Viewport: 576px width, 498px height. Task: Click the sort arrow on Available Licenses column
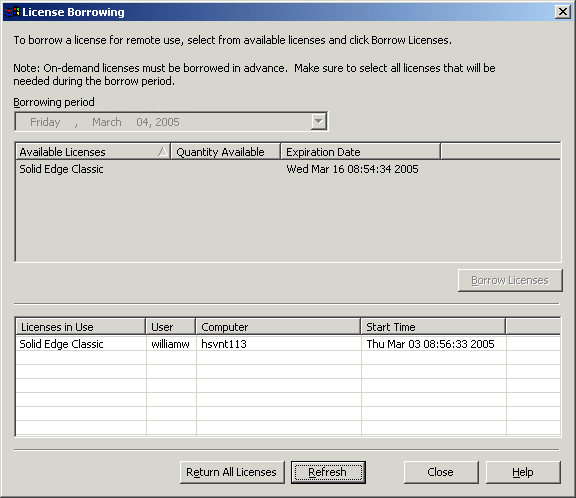pos(163,151)
